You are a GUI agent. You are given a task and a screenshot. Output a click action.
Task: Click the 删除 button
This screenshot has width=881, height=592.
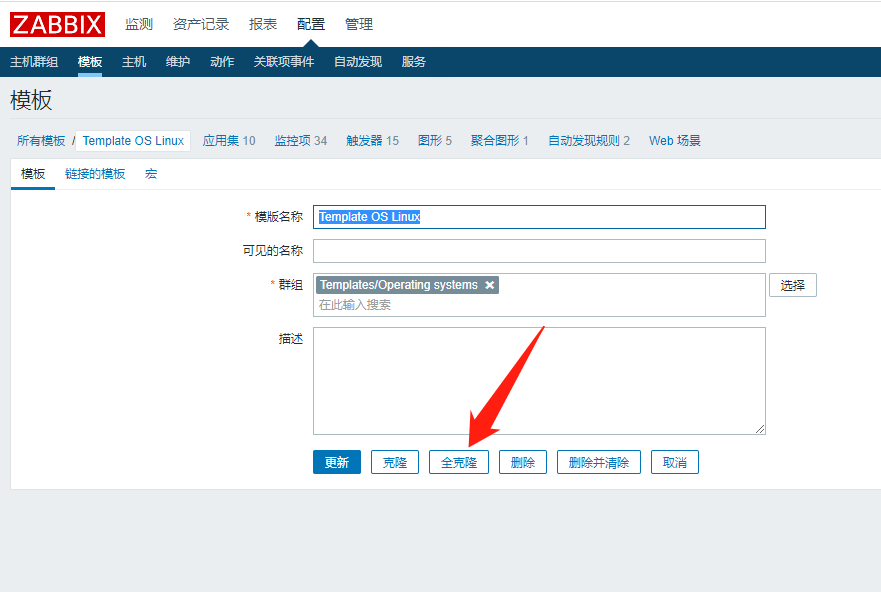[523, 462]
